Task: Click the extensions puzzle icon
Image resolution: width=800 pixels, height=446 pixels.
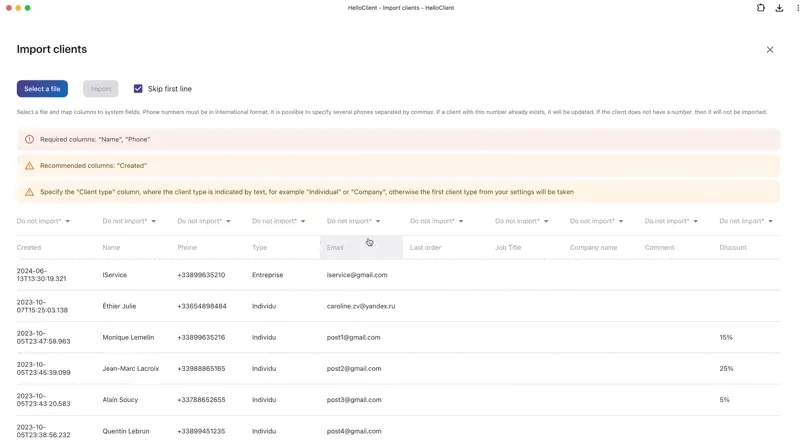Action: (x=760, y=8)
